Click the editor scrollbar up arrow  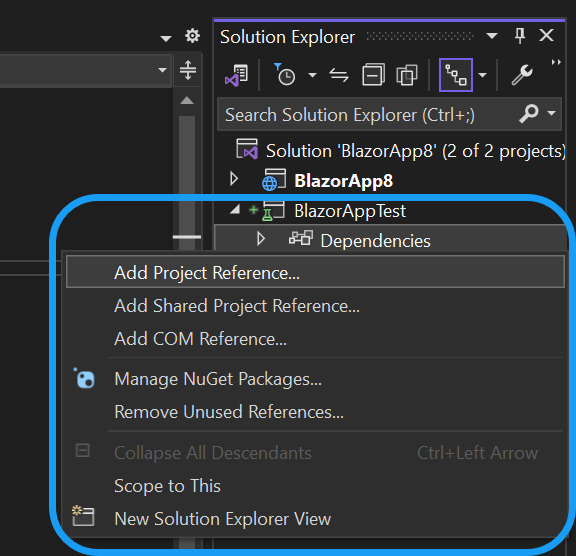coord(187,100)
